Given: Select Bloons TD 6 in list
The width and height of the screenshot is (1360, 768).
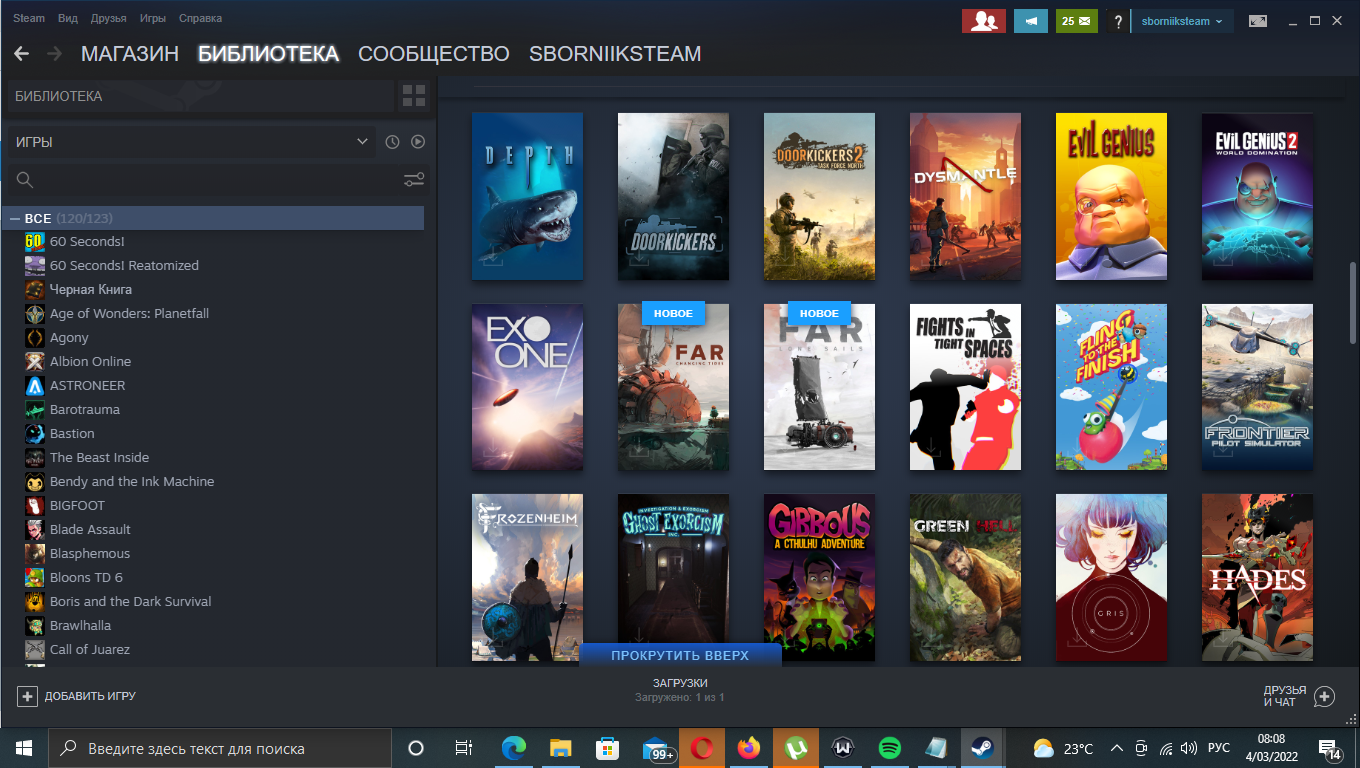Looking at the screenshot, I should (x=86, y=578).
